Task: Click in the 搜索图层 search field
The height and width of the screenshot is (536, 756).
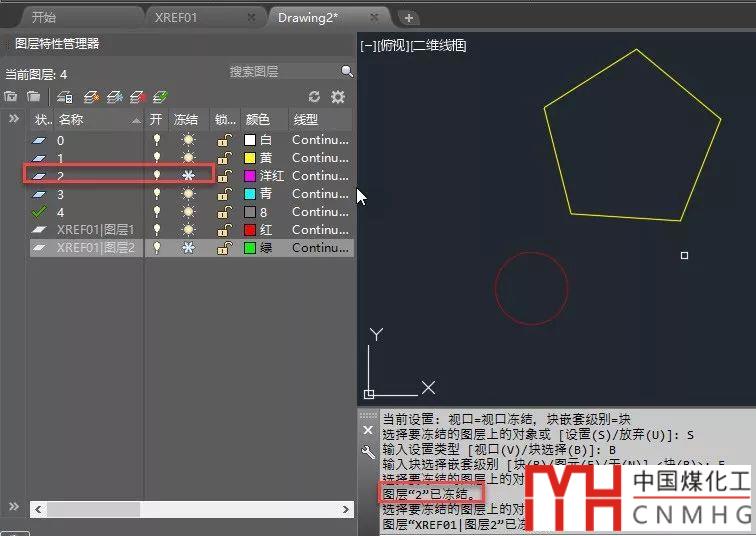Action: (280, 72)
